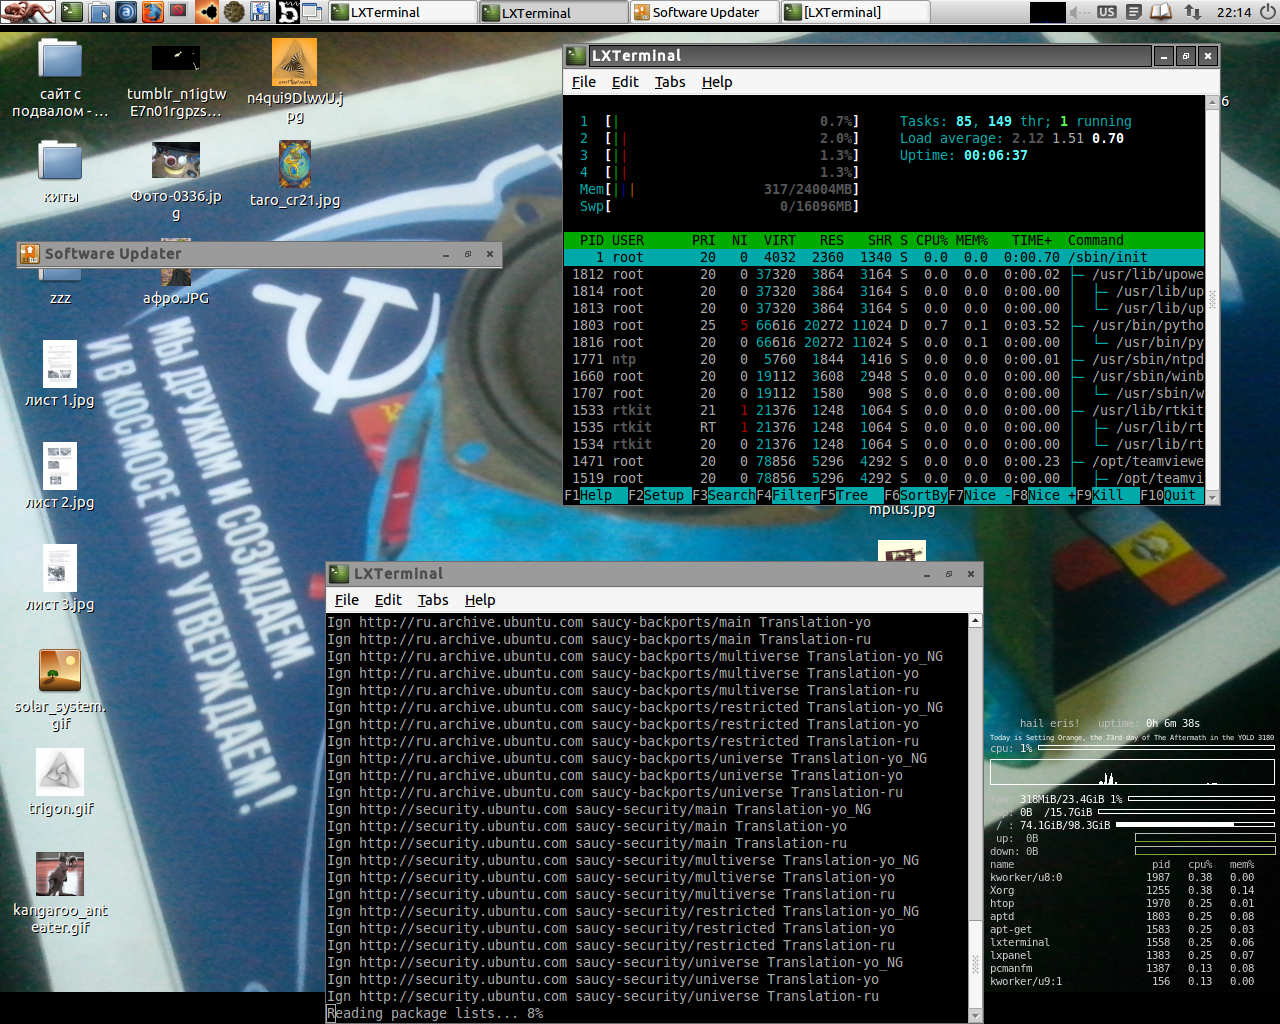The height and width of the screenshot is (1024, 1280).
Task: Click F5 Tree in htop footer
Action: [851, 495]
